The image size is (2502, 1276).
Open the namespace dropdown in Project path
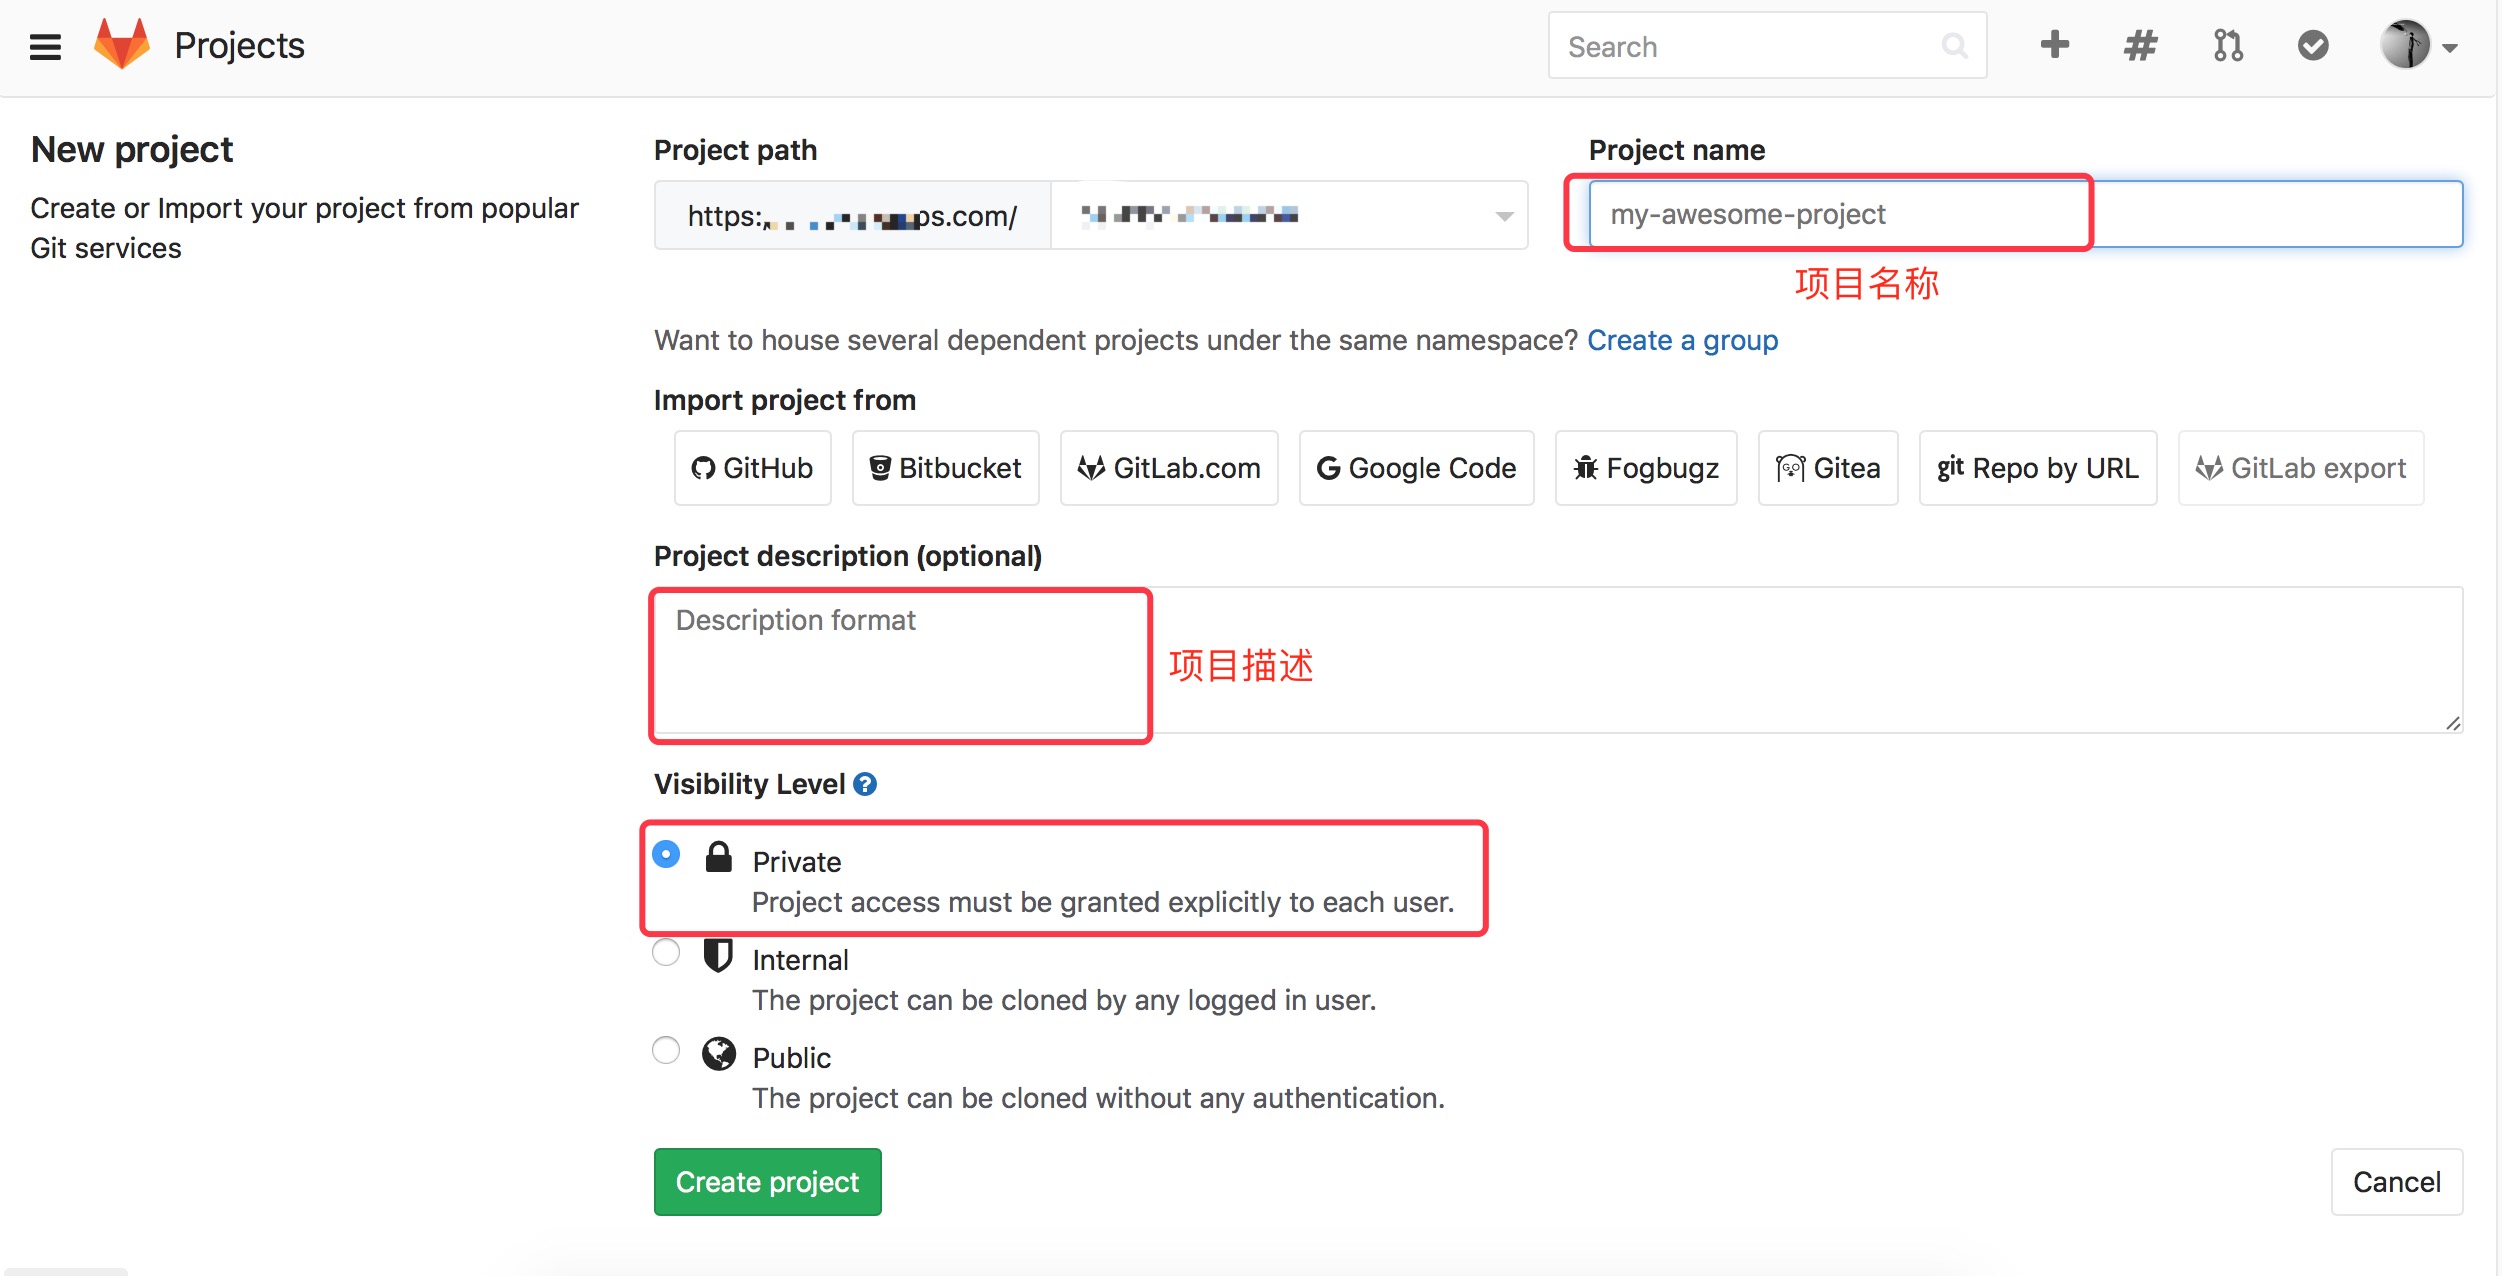click(1289, 215)
